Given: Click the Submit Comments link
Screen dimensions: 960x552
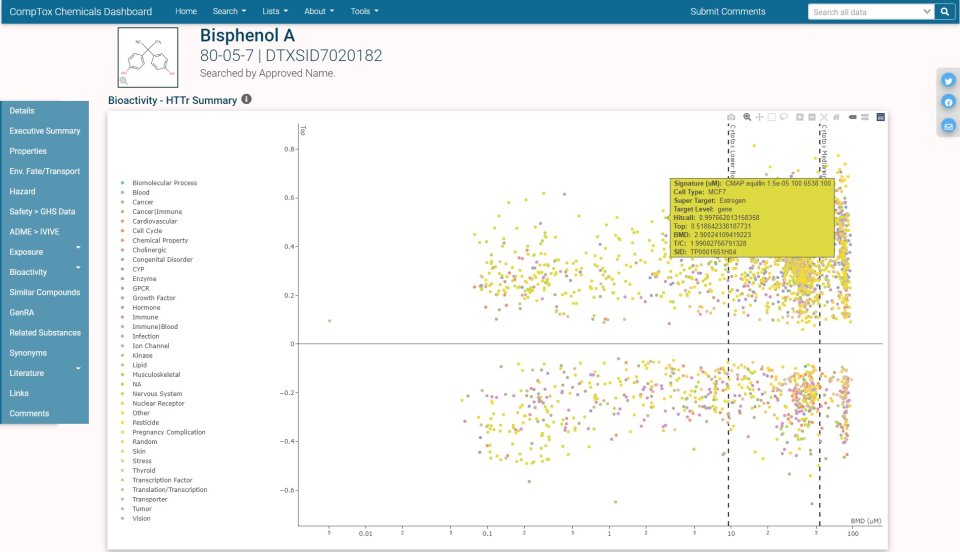Looking at the screenshot, I should tap(727, 11).
